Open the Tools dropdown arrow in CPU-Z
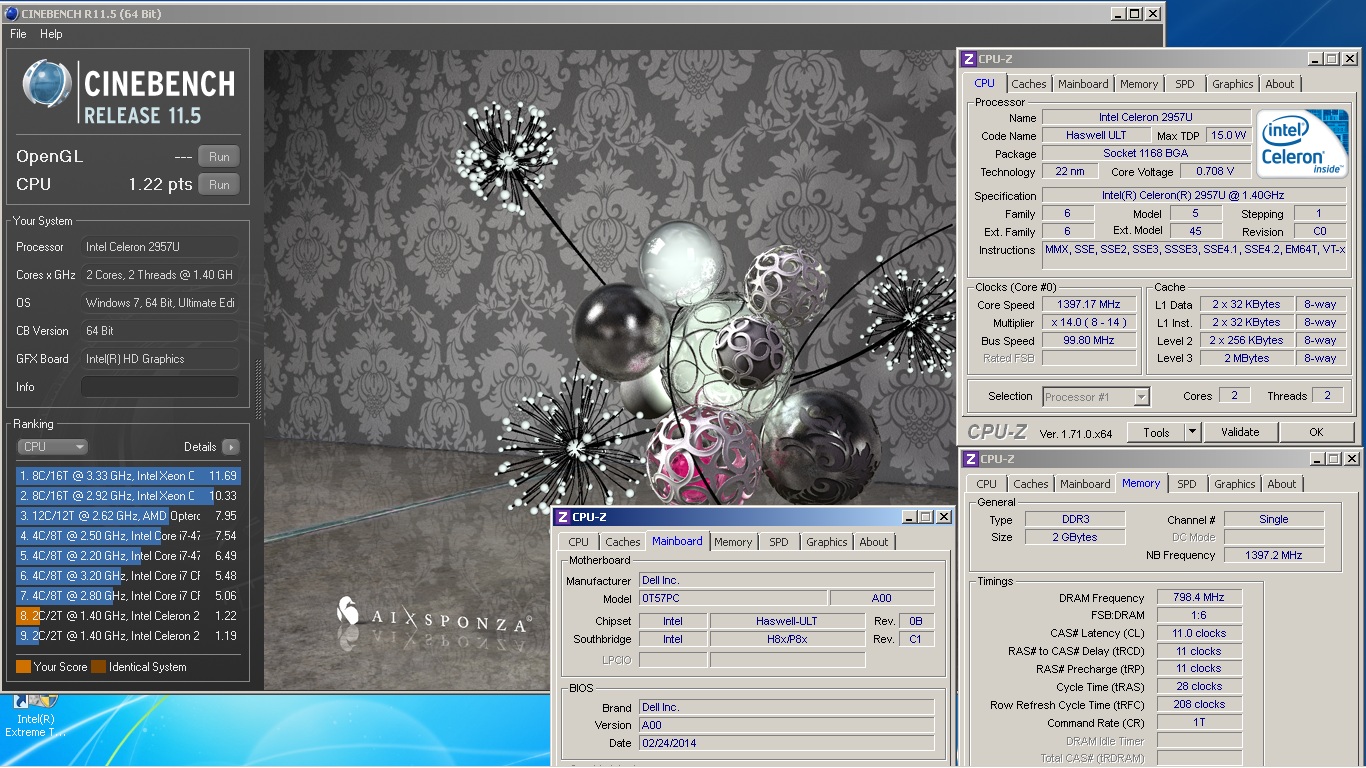1366x768 pixels. (x=1192, y=432)
